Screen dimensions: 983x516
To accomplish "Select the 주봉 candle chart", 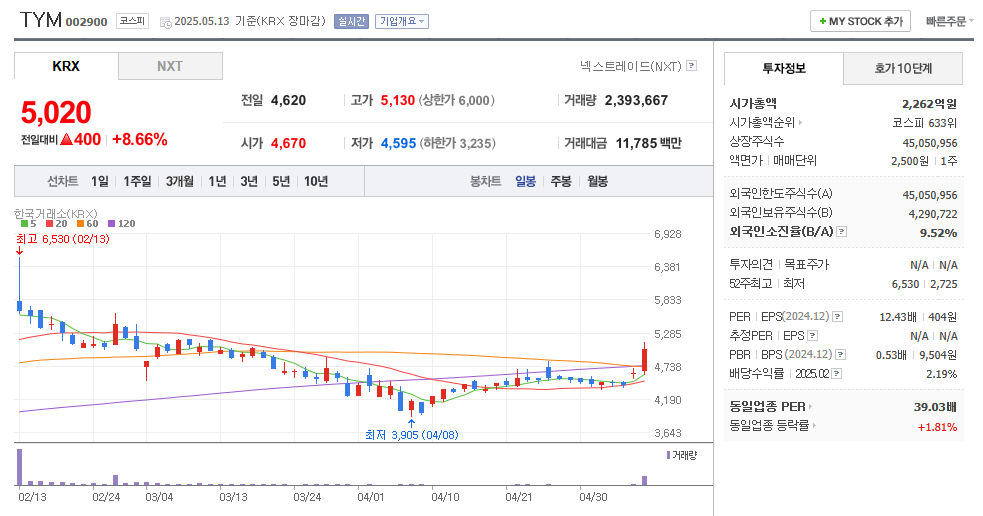I will coord(561,182).
